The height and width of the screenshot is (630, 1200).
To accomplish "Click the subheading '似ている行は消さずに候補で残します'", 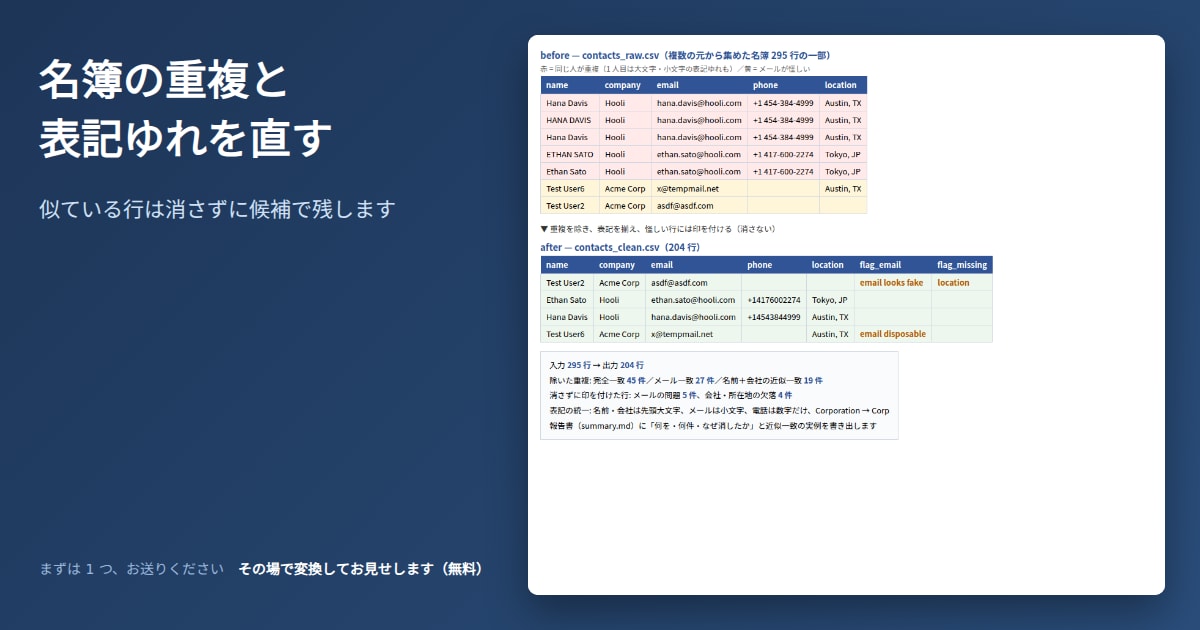I will 217,209.
